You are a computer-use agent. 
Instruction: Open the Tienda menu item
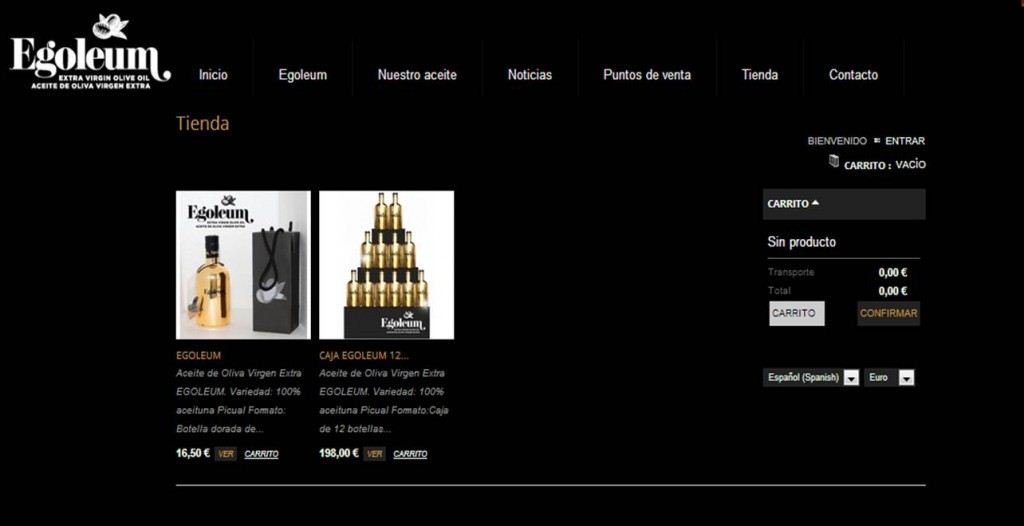pos(760,74)
